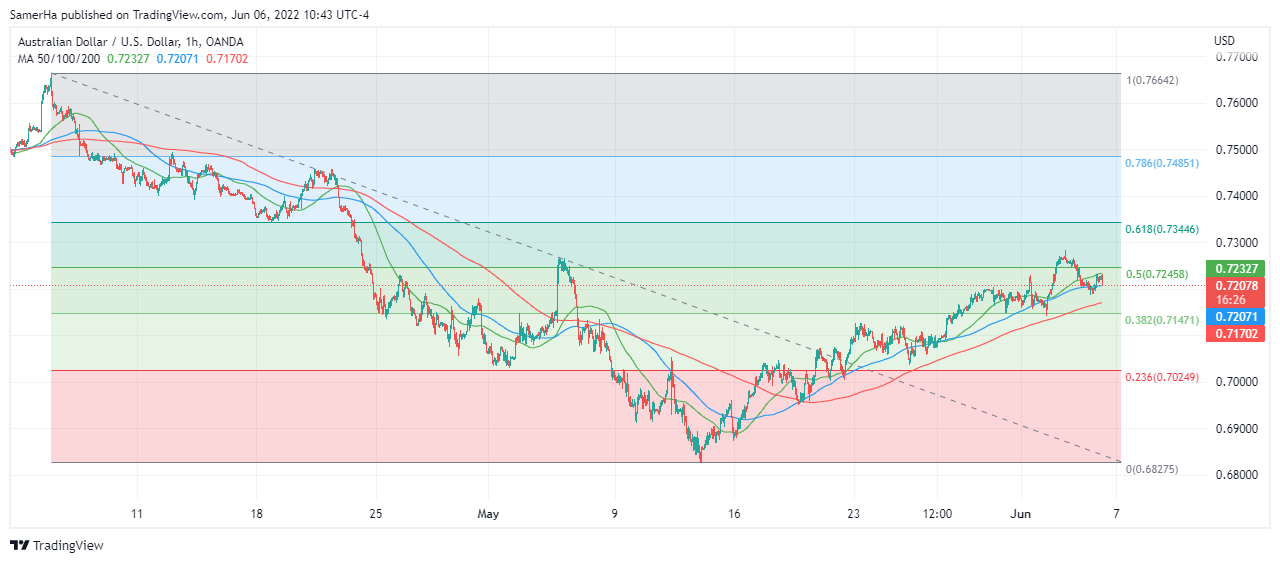Select the Australian Dollar / U.S. Dollar chart title
The image size is (1280, 563).
click(x=130, y=42)
